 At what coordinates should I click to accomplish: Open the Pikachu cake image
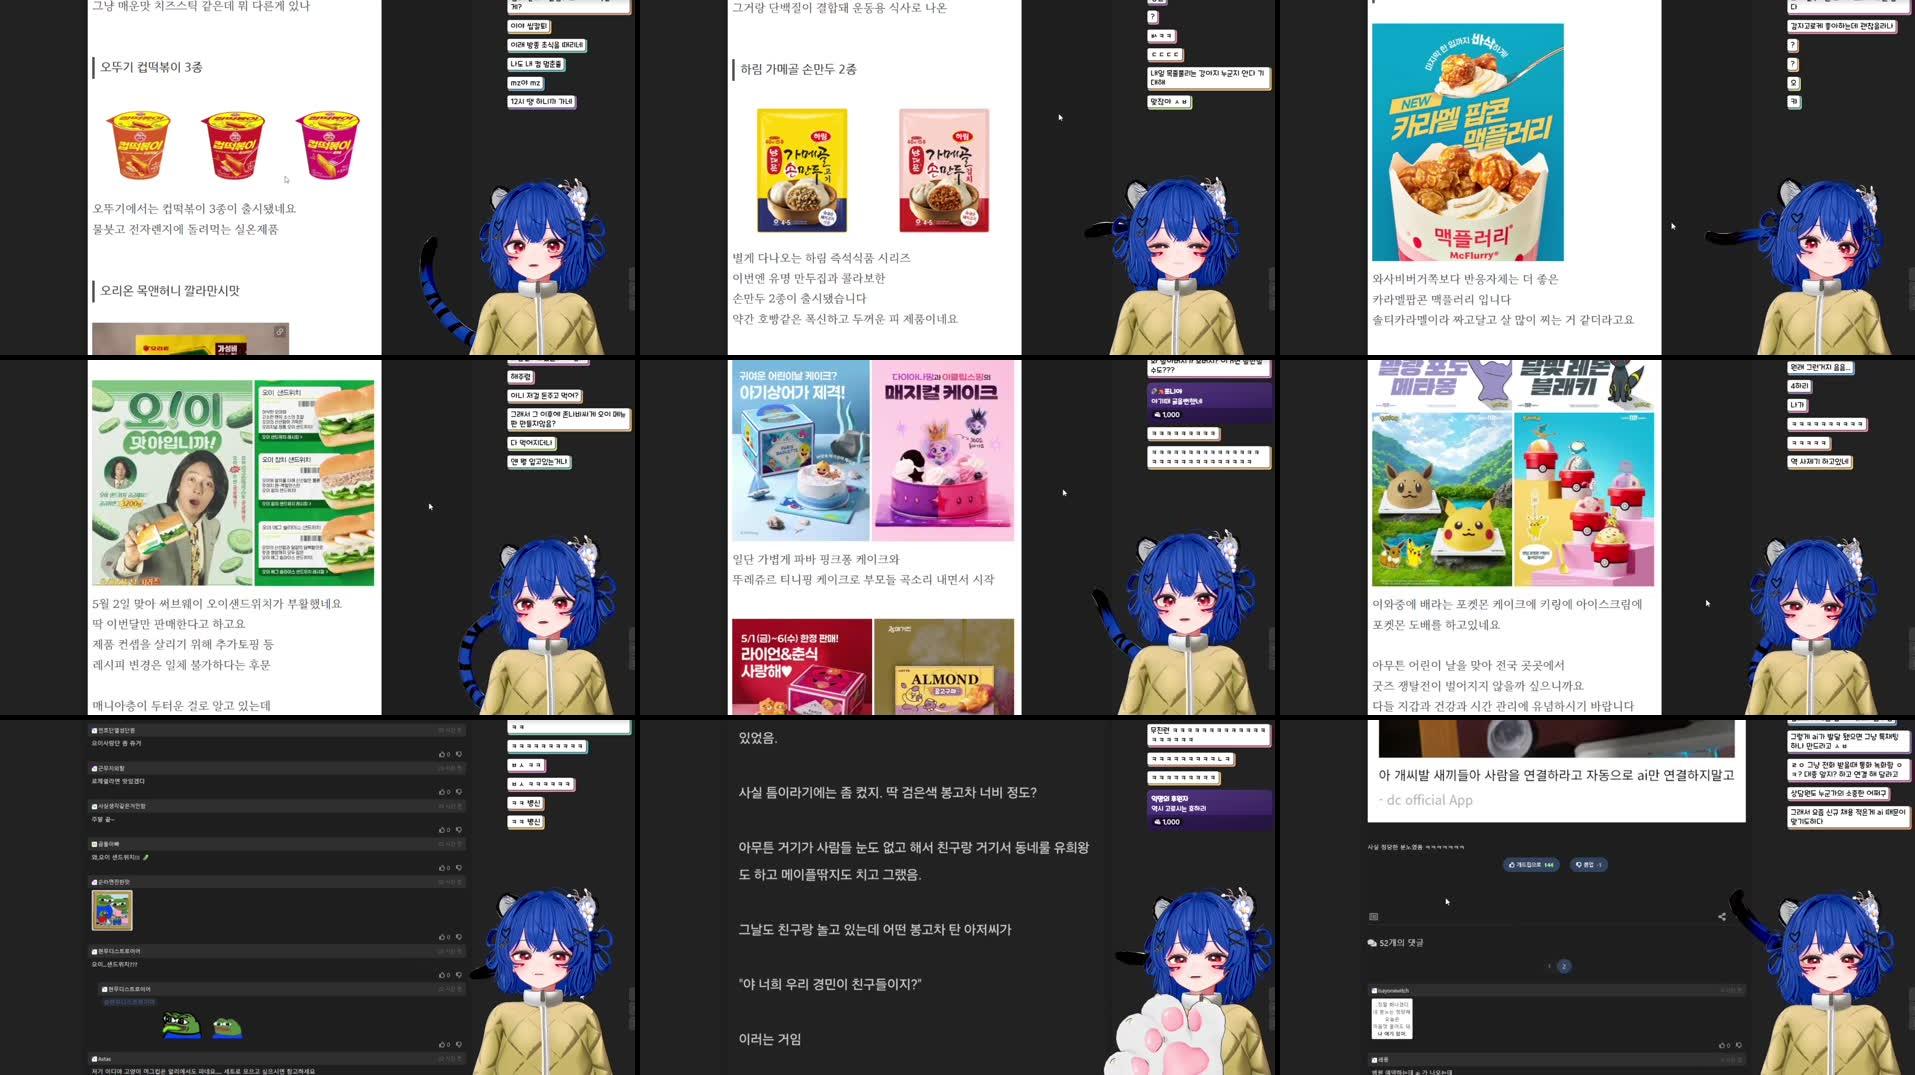pos(1441,499)
